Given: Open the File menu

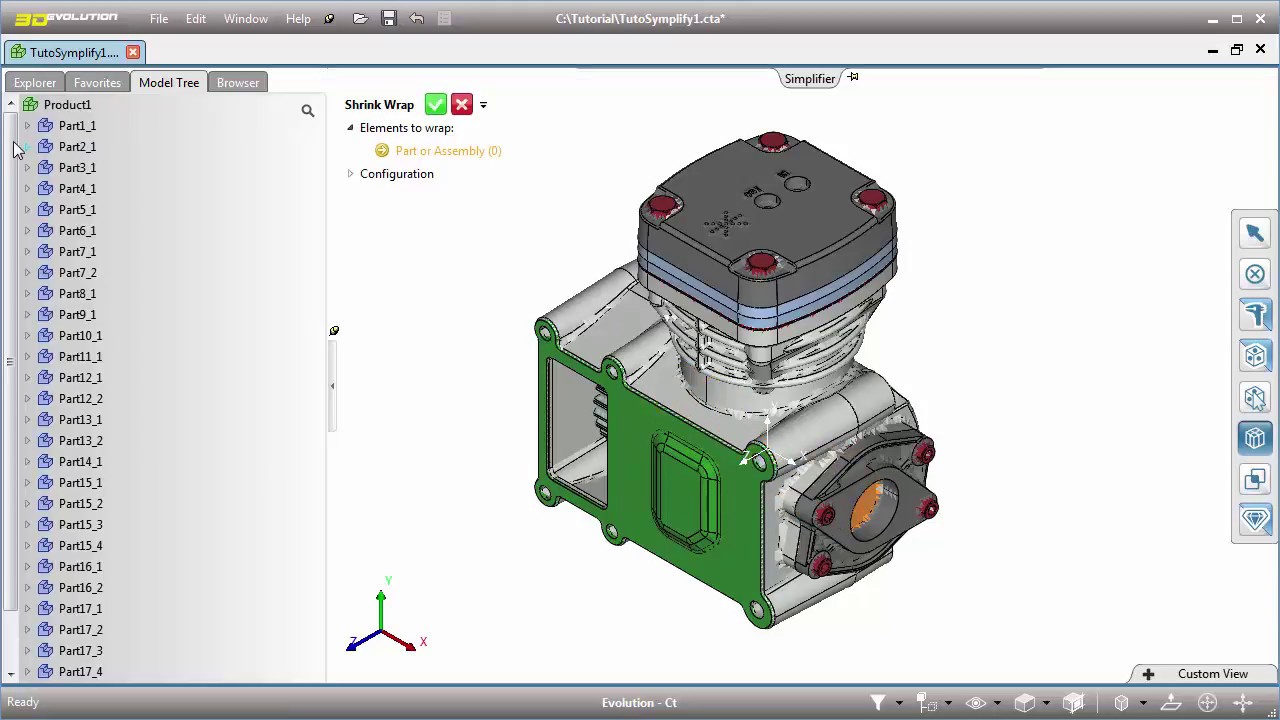Looking at the screenshot, I should pos(159,19).
